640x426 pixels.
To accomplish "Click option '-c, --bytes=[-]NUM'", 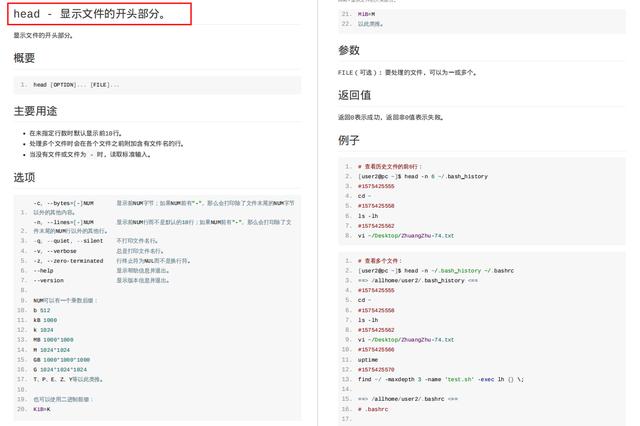I will click(64, 203).
